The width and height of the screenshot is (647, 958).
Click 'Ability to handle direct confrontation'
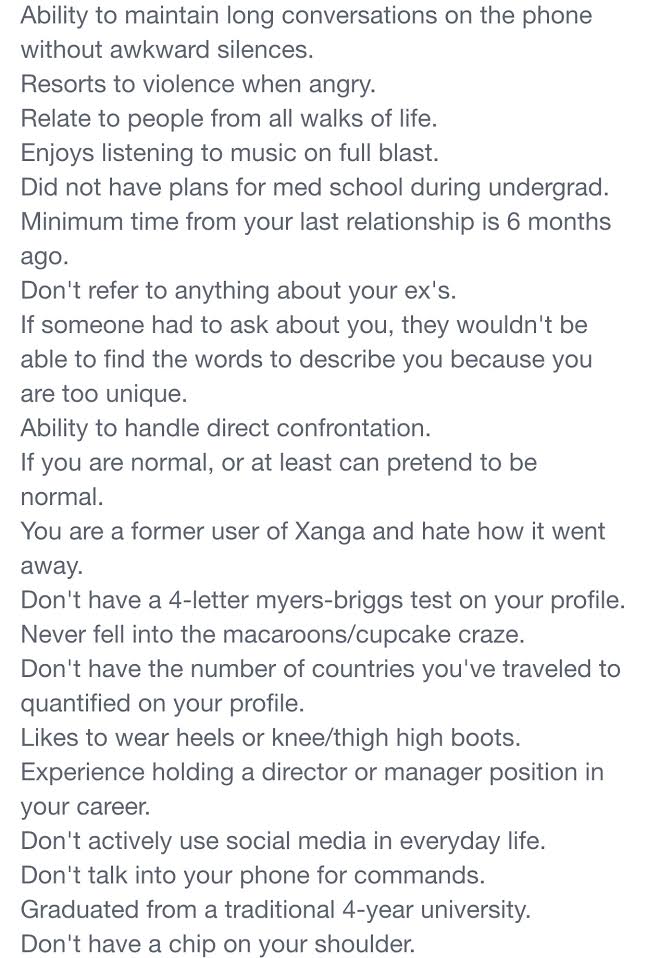(225, 428)
